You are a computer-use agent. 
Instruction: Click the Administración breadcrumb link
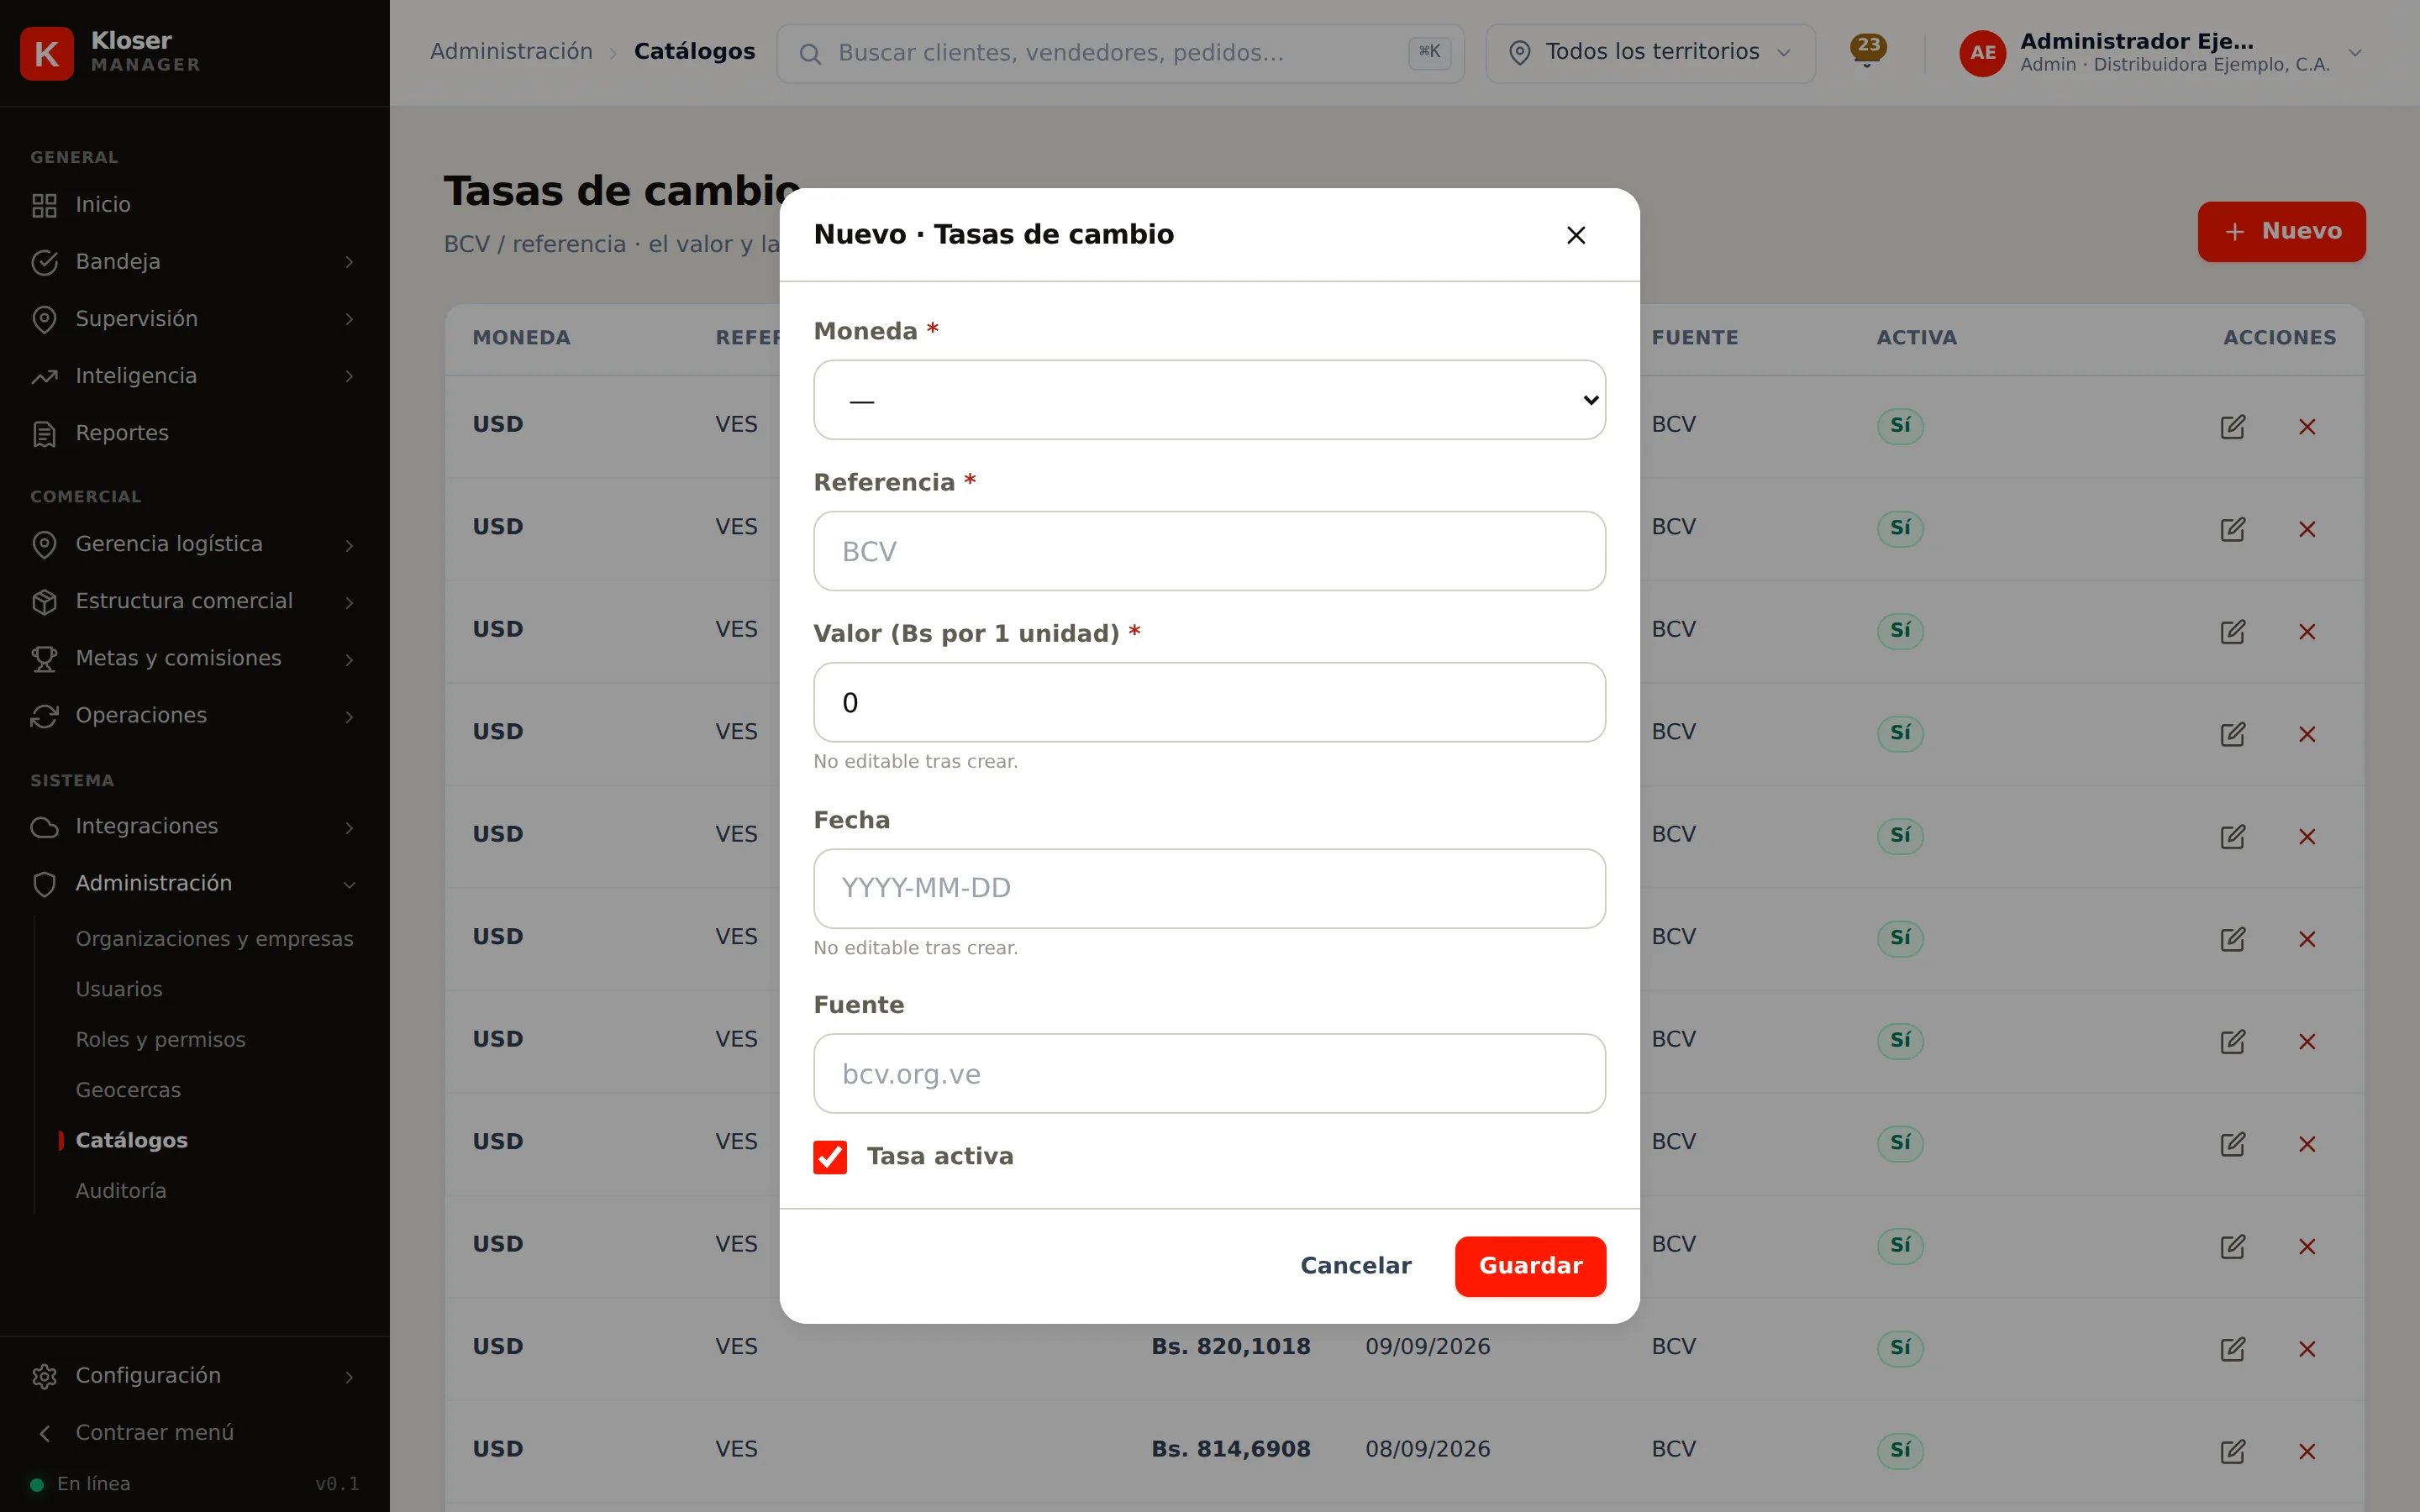(x=511, y=52)
